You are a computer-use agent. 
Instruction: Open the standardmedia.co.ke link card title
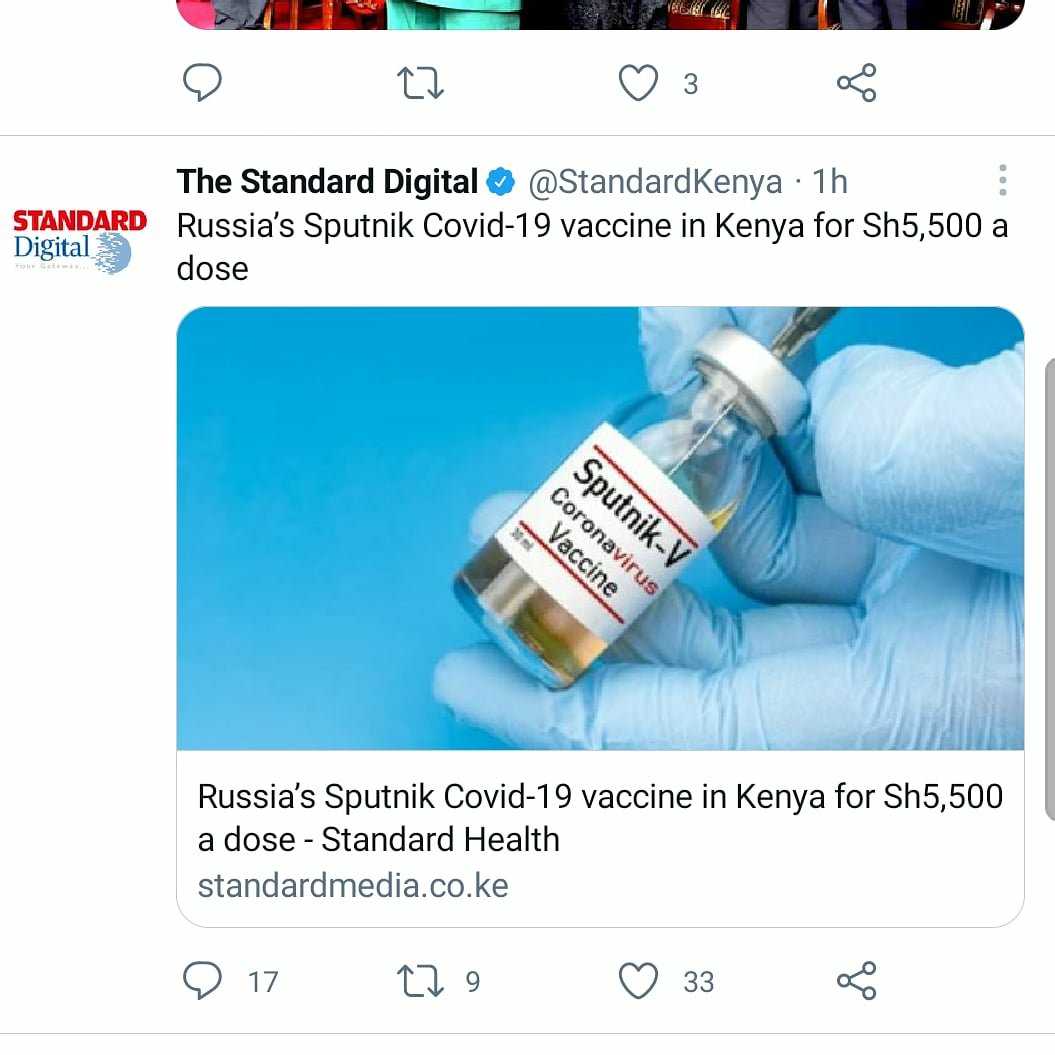(x=600, y=817)
